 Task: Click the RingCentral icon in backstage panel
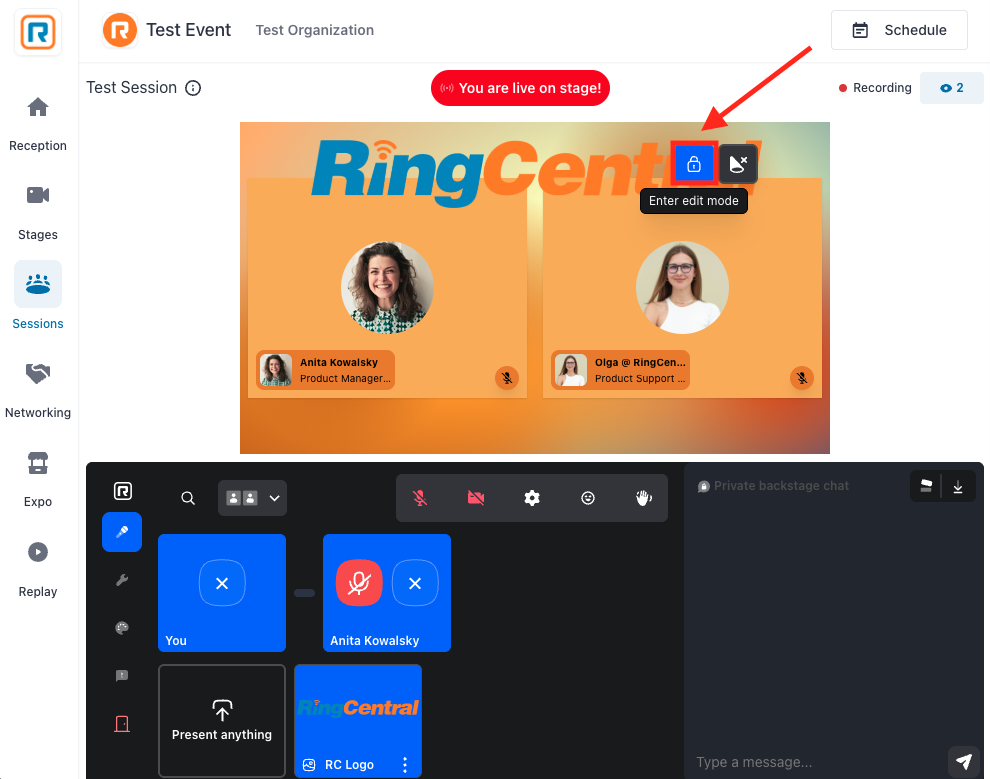[122, 491]
